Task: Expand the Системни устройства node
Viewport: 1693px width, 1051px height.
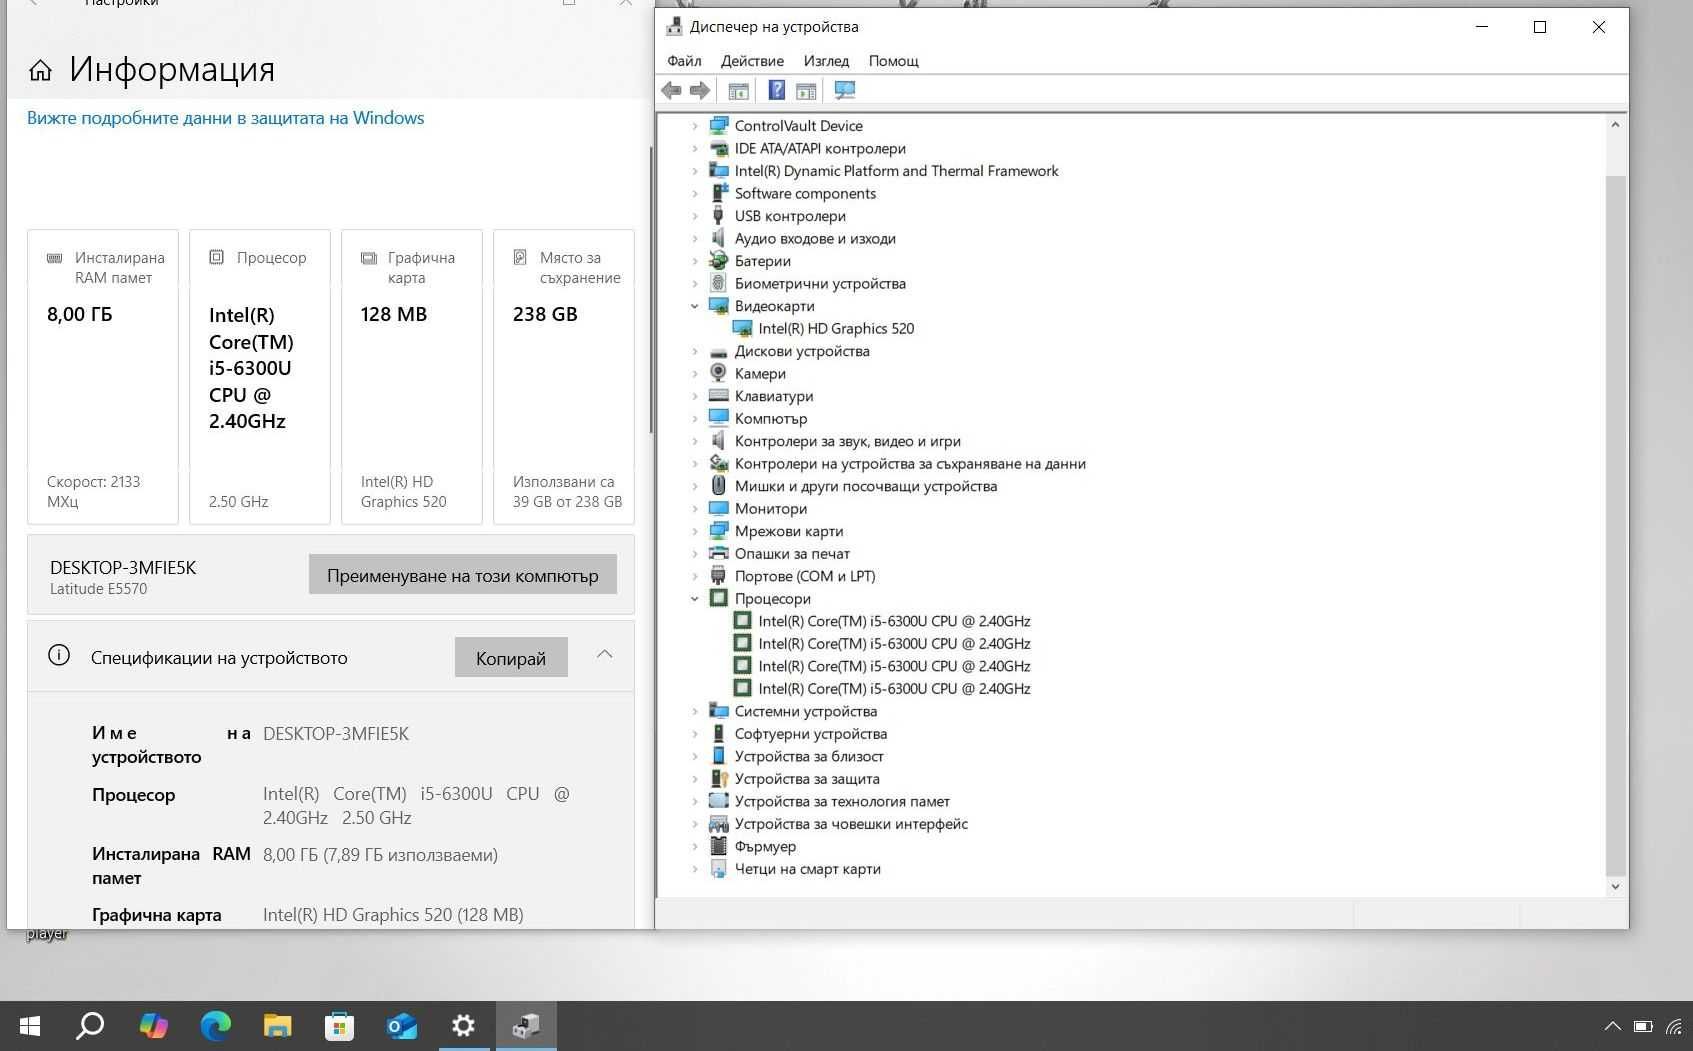Action: 695,711
